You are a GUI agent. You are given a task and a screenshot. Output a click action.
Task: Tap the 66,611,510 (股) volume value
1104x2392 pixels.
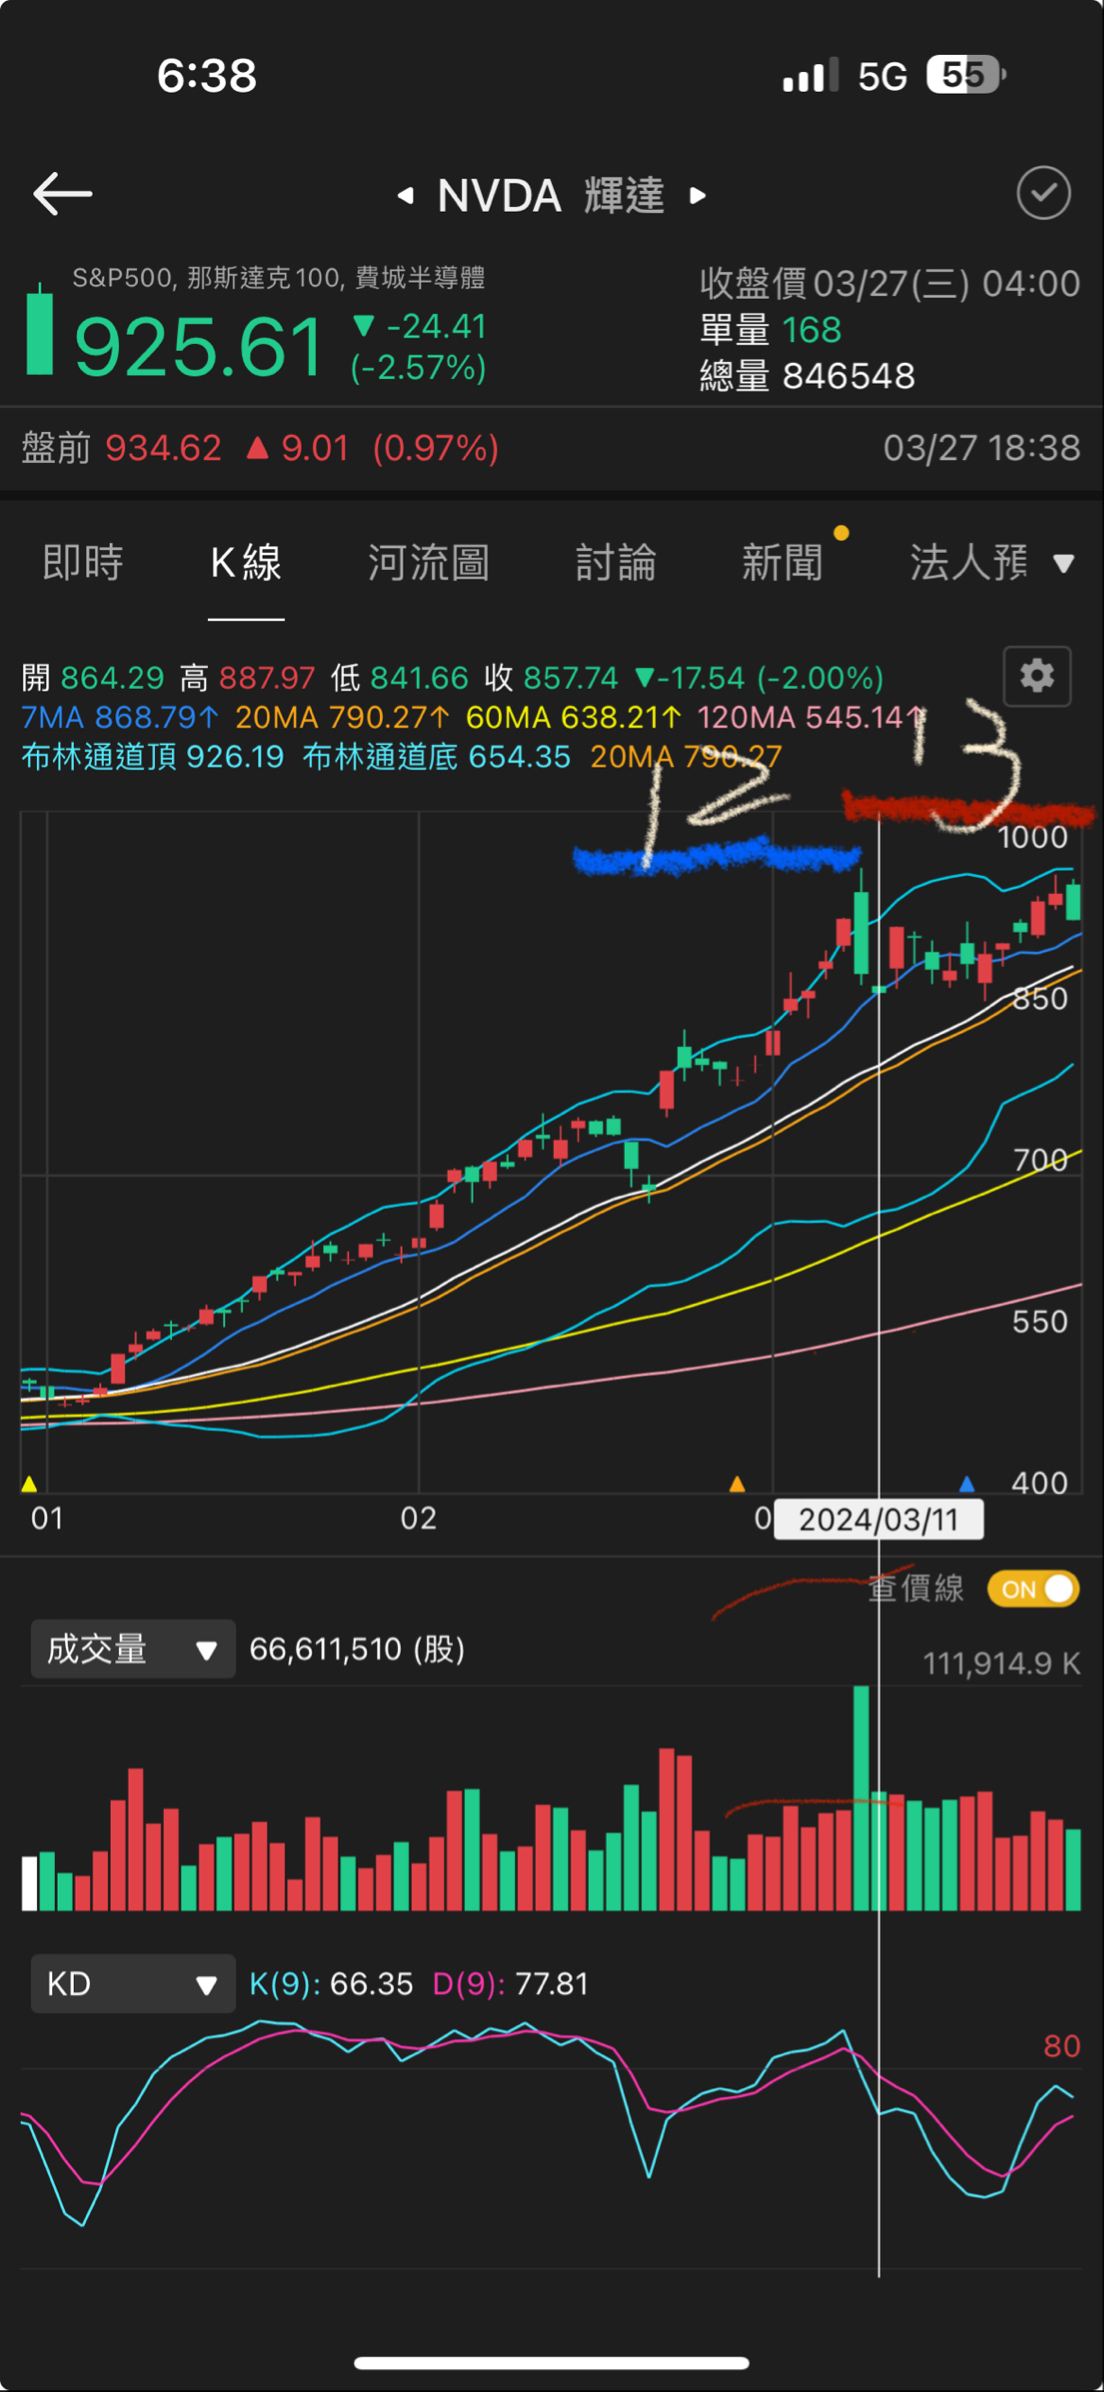(x=357, y=1649)
